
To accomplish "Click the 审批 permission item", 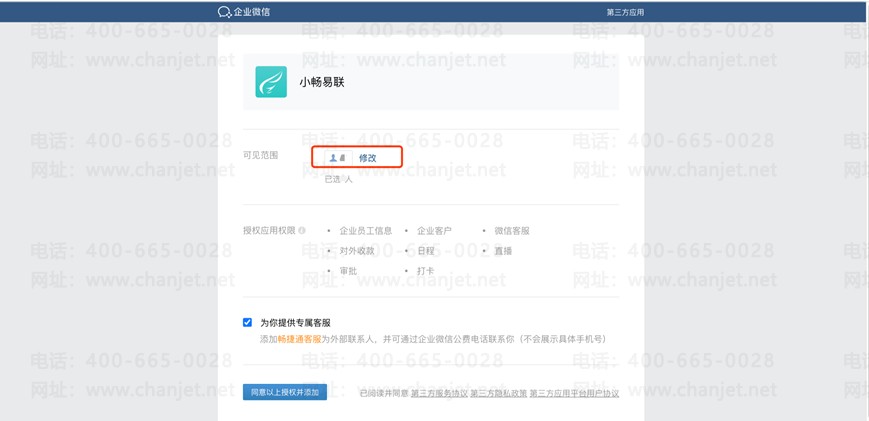I will [x=349, y=271].
